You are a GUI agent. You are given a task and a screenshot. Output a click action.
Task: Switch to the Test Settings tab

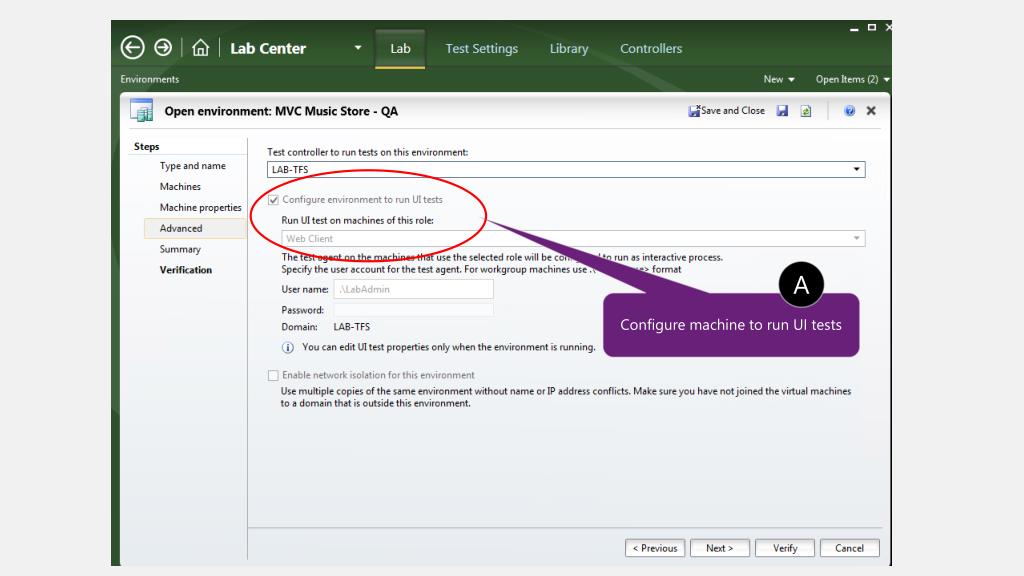pos(481,48)
